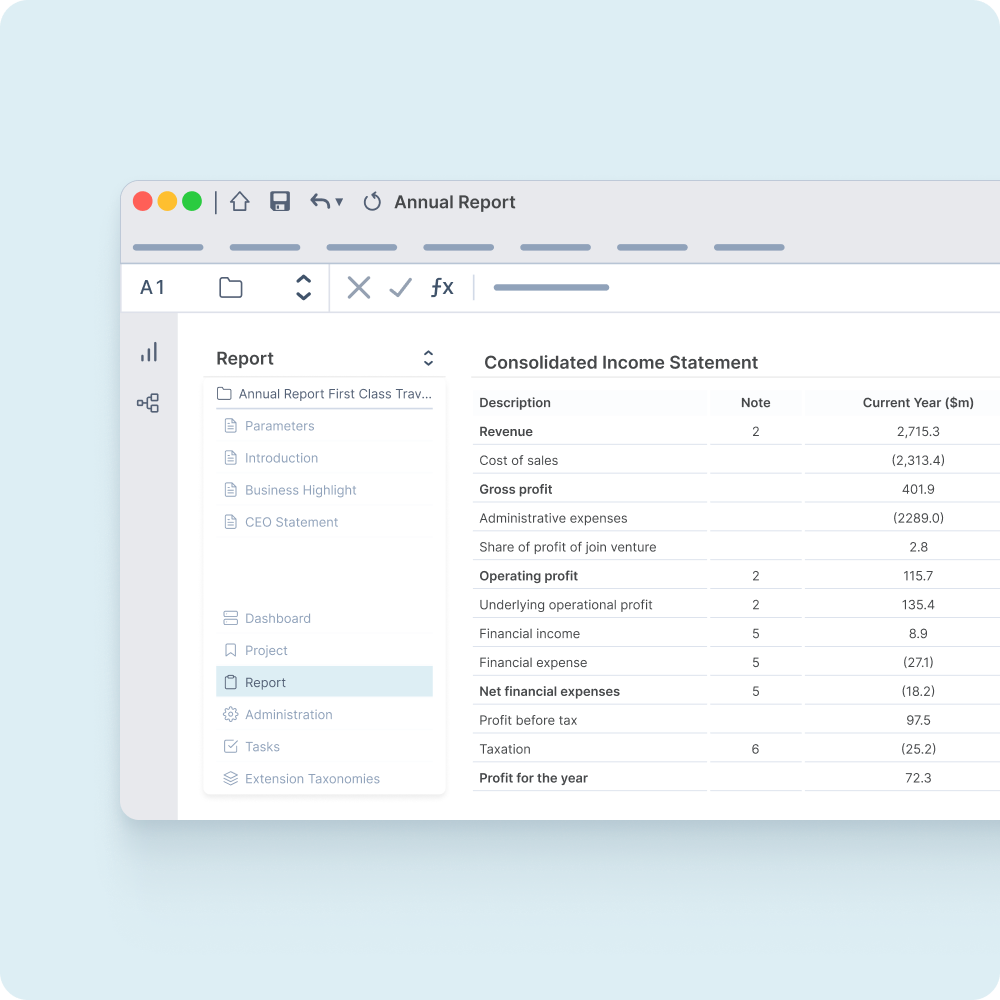Refresh the report using the reload icon
1000x1000 pixels.
(x=372, y=201)
